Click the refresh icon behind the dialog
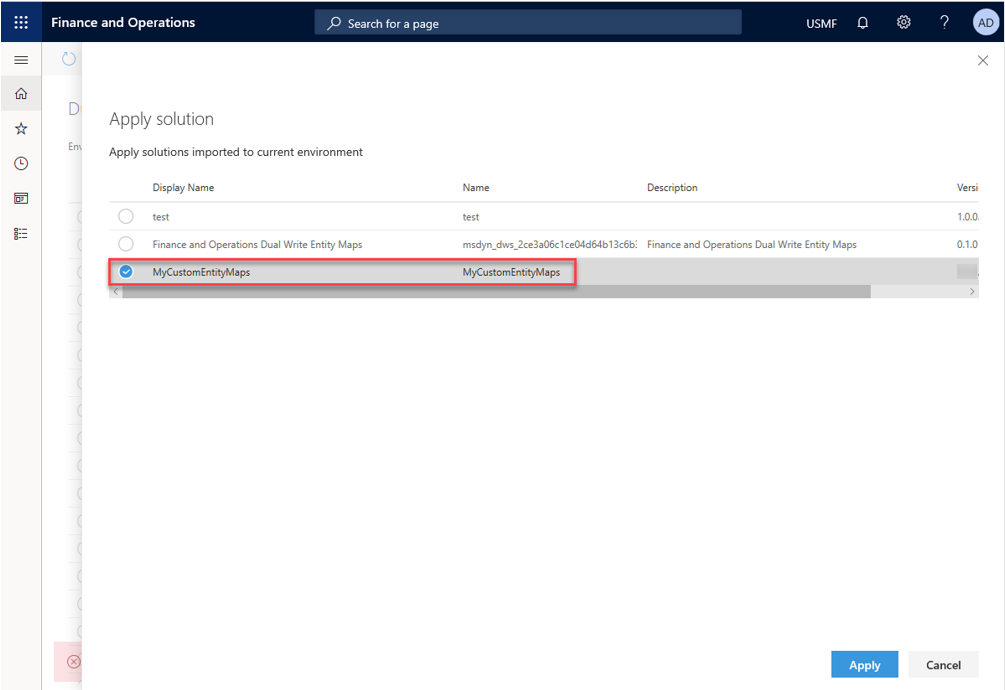This screenshot has height=690, width=1005. (69, 59)
